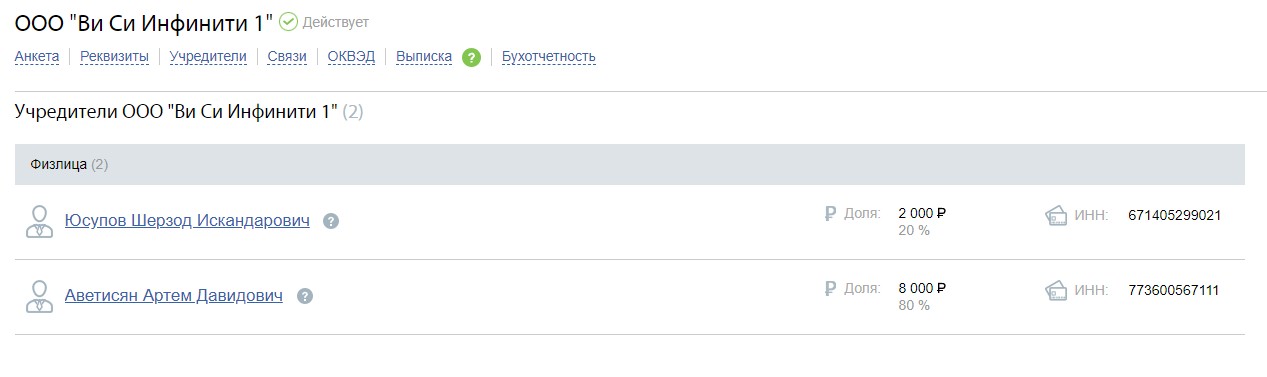Image resolution: width=1267 pixels, height=377 pixels.
Task: Open Аветисян Артем Давидович's profile link
Action: click(174, 295)
